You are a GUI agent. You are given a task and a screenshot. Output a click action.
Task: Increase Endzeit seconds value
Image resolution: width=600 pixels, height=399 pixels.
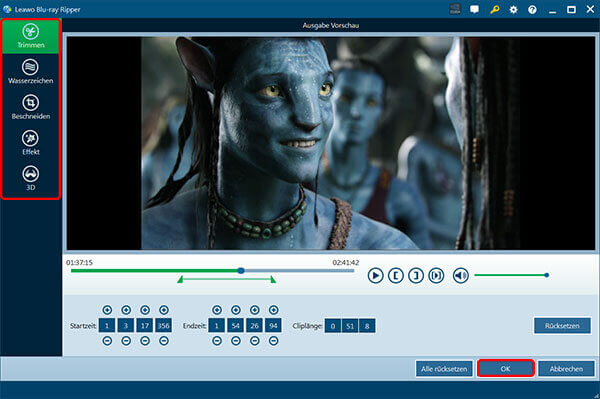[x=254, y=310]
